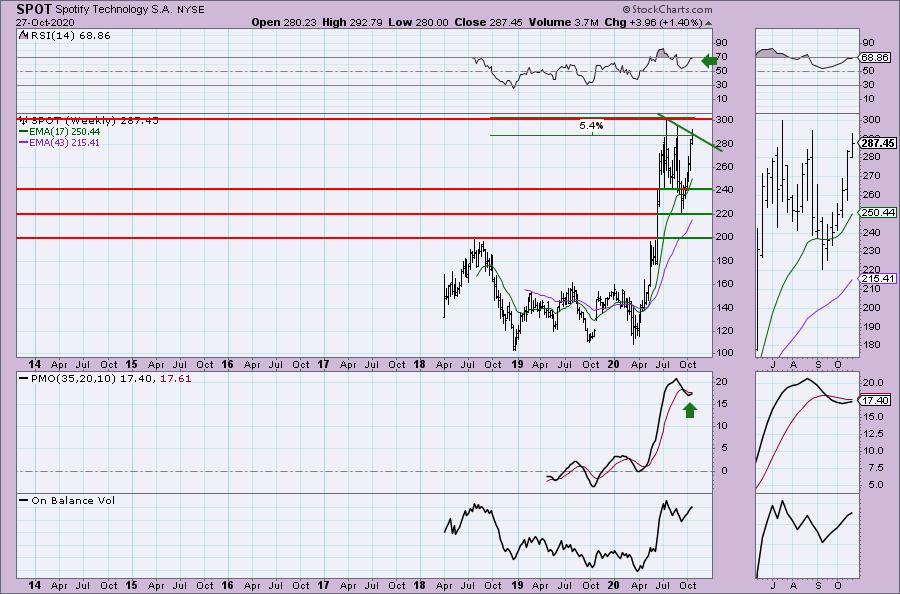The image size is (900, 594).
Task: Click the up-triangle icon after the Chg value
Action: point(708,24)
